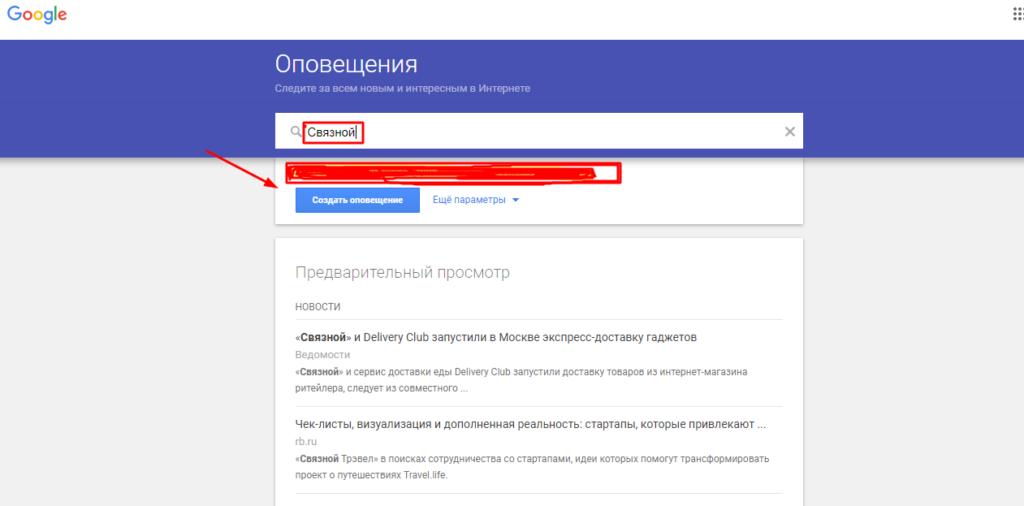This screenshot has height=506, width=1024.
Task: Click the НОВОСТИ section label
Action: [x=317, y=307]
